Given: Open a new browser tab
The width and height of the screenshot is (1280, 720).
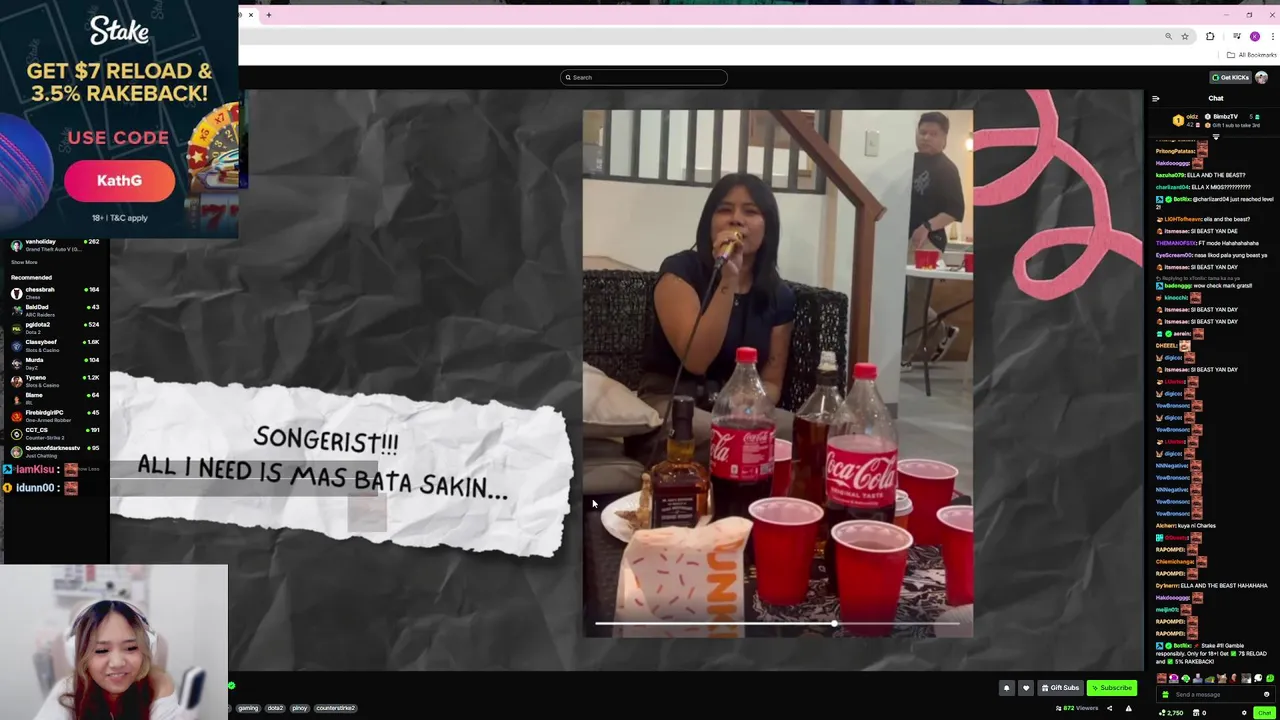Looking at the screenshot, I should point(268,15).
